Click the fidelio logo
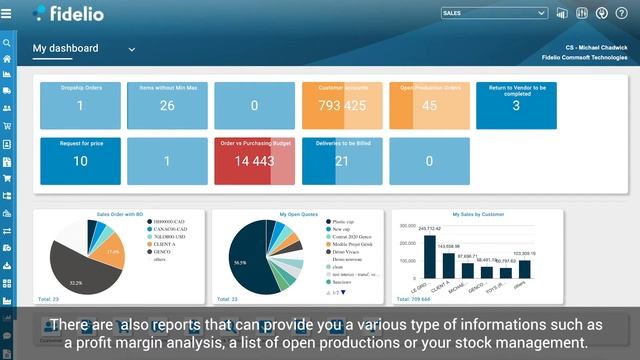This screenshot has width=640, height=360. click(69, 13)
